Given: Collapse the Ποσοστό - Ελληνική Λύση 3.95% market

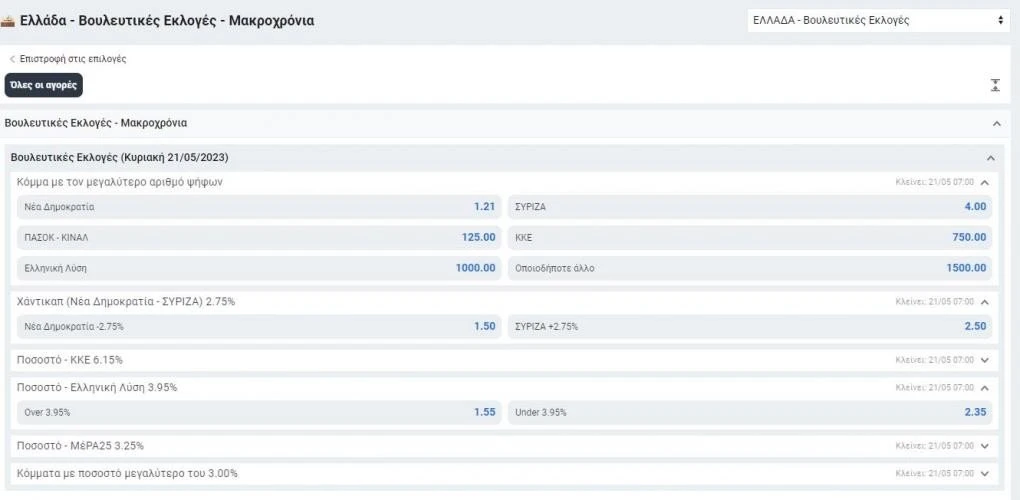Looking at the screenshot, I should 984,387.
